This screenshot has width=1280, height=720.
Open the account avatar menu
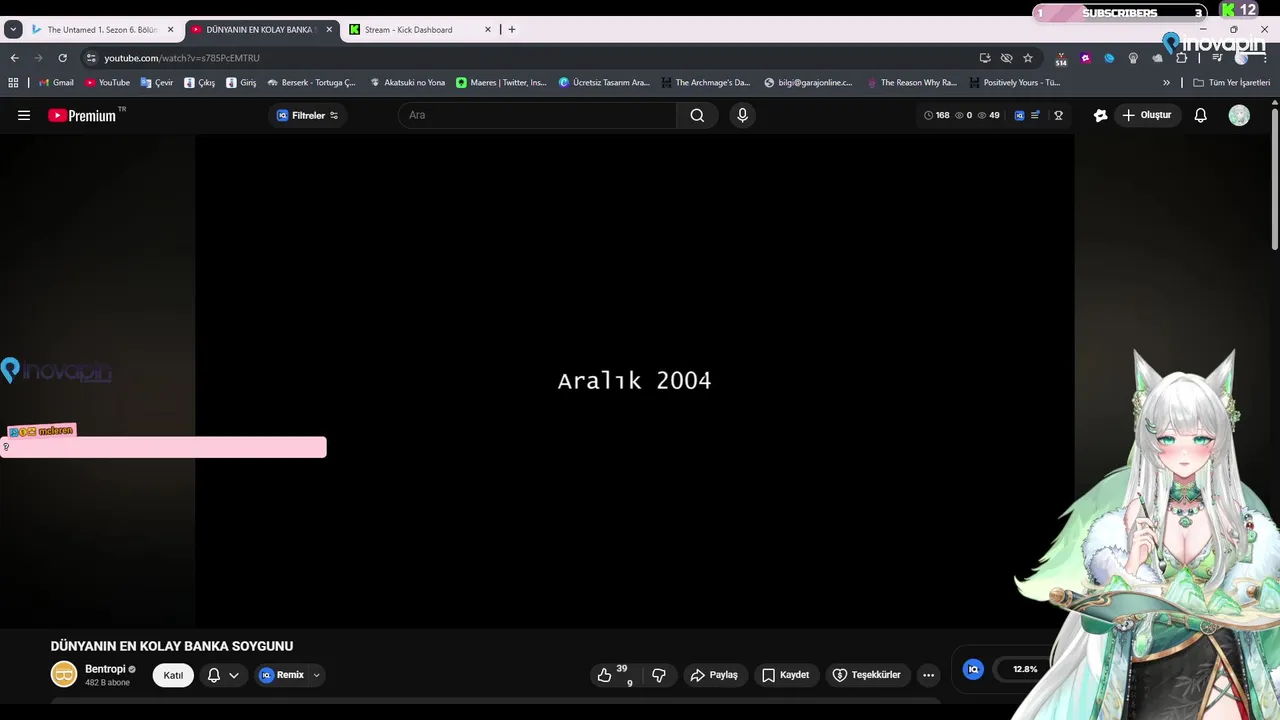[x=1239, y=115]
